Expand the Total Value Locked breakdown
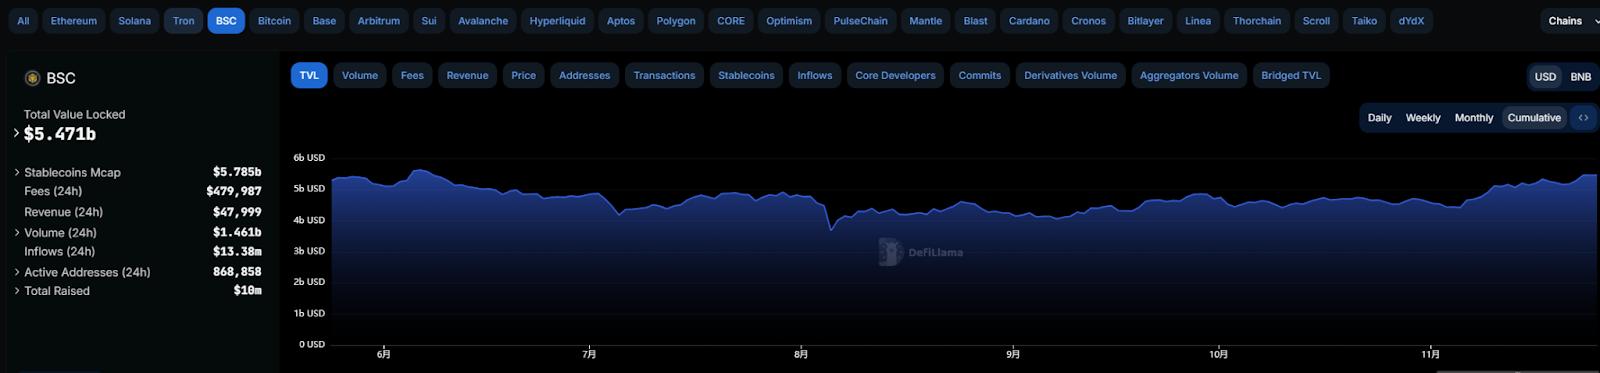Screen dimensions: 1600x373 [16, 133]
